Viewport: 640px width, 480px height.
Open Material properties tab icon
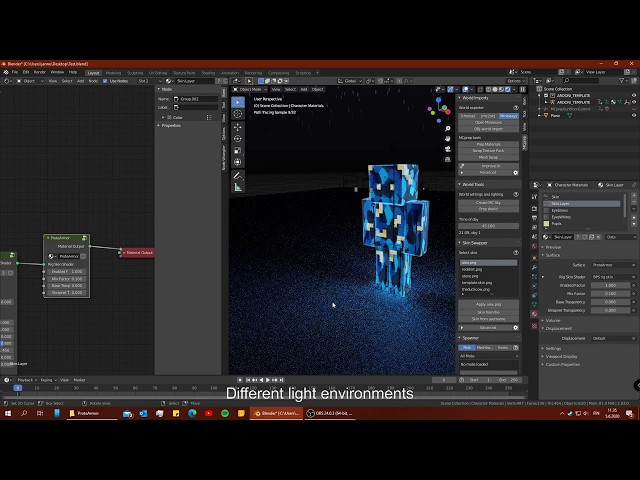[x=534, y=314]
